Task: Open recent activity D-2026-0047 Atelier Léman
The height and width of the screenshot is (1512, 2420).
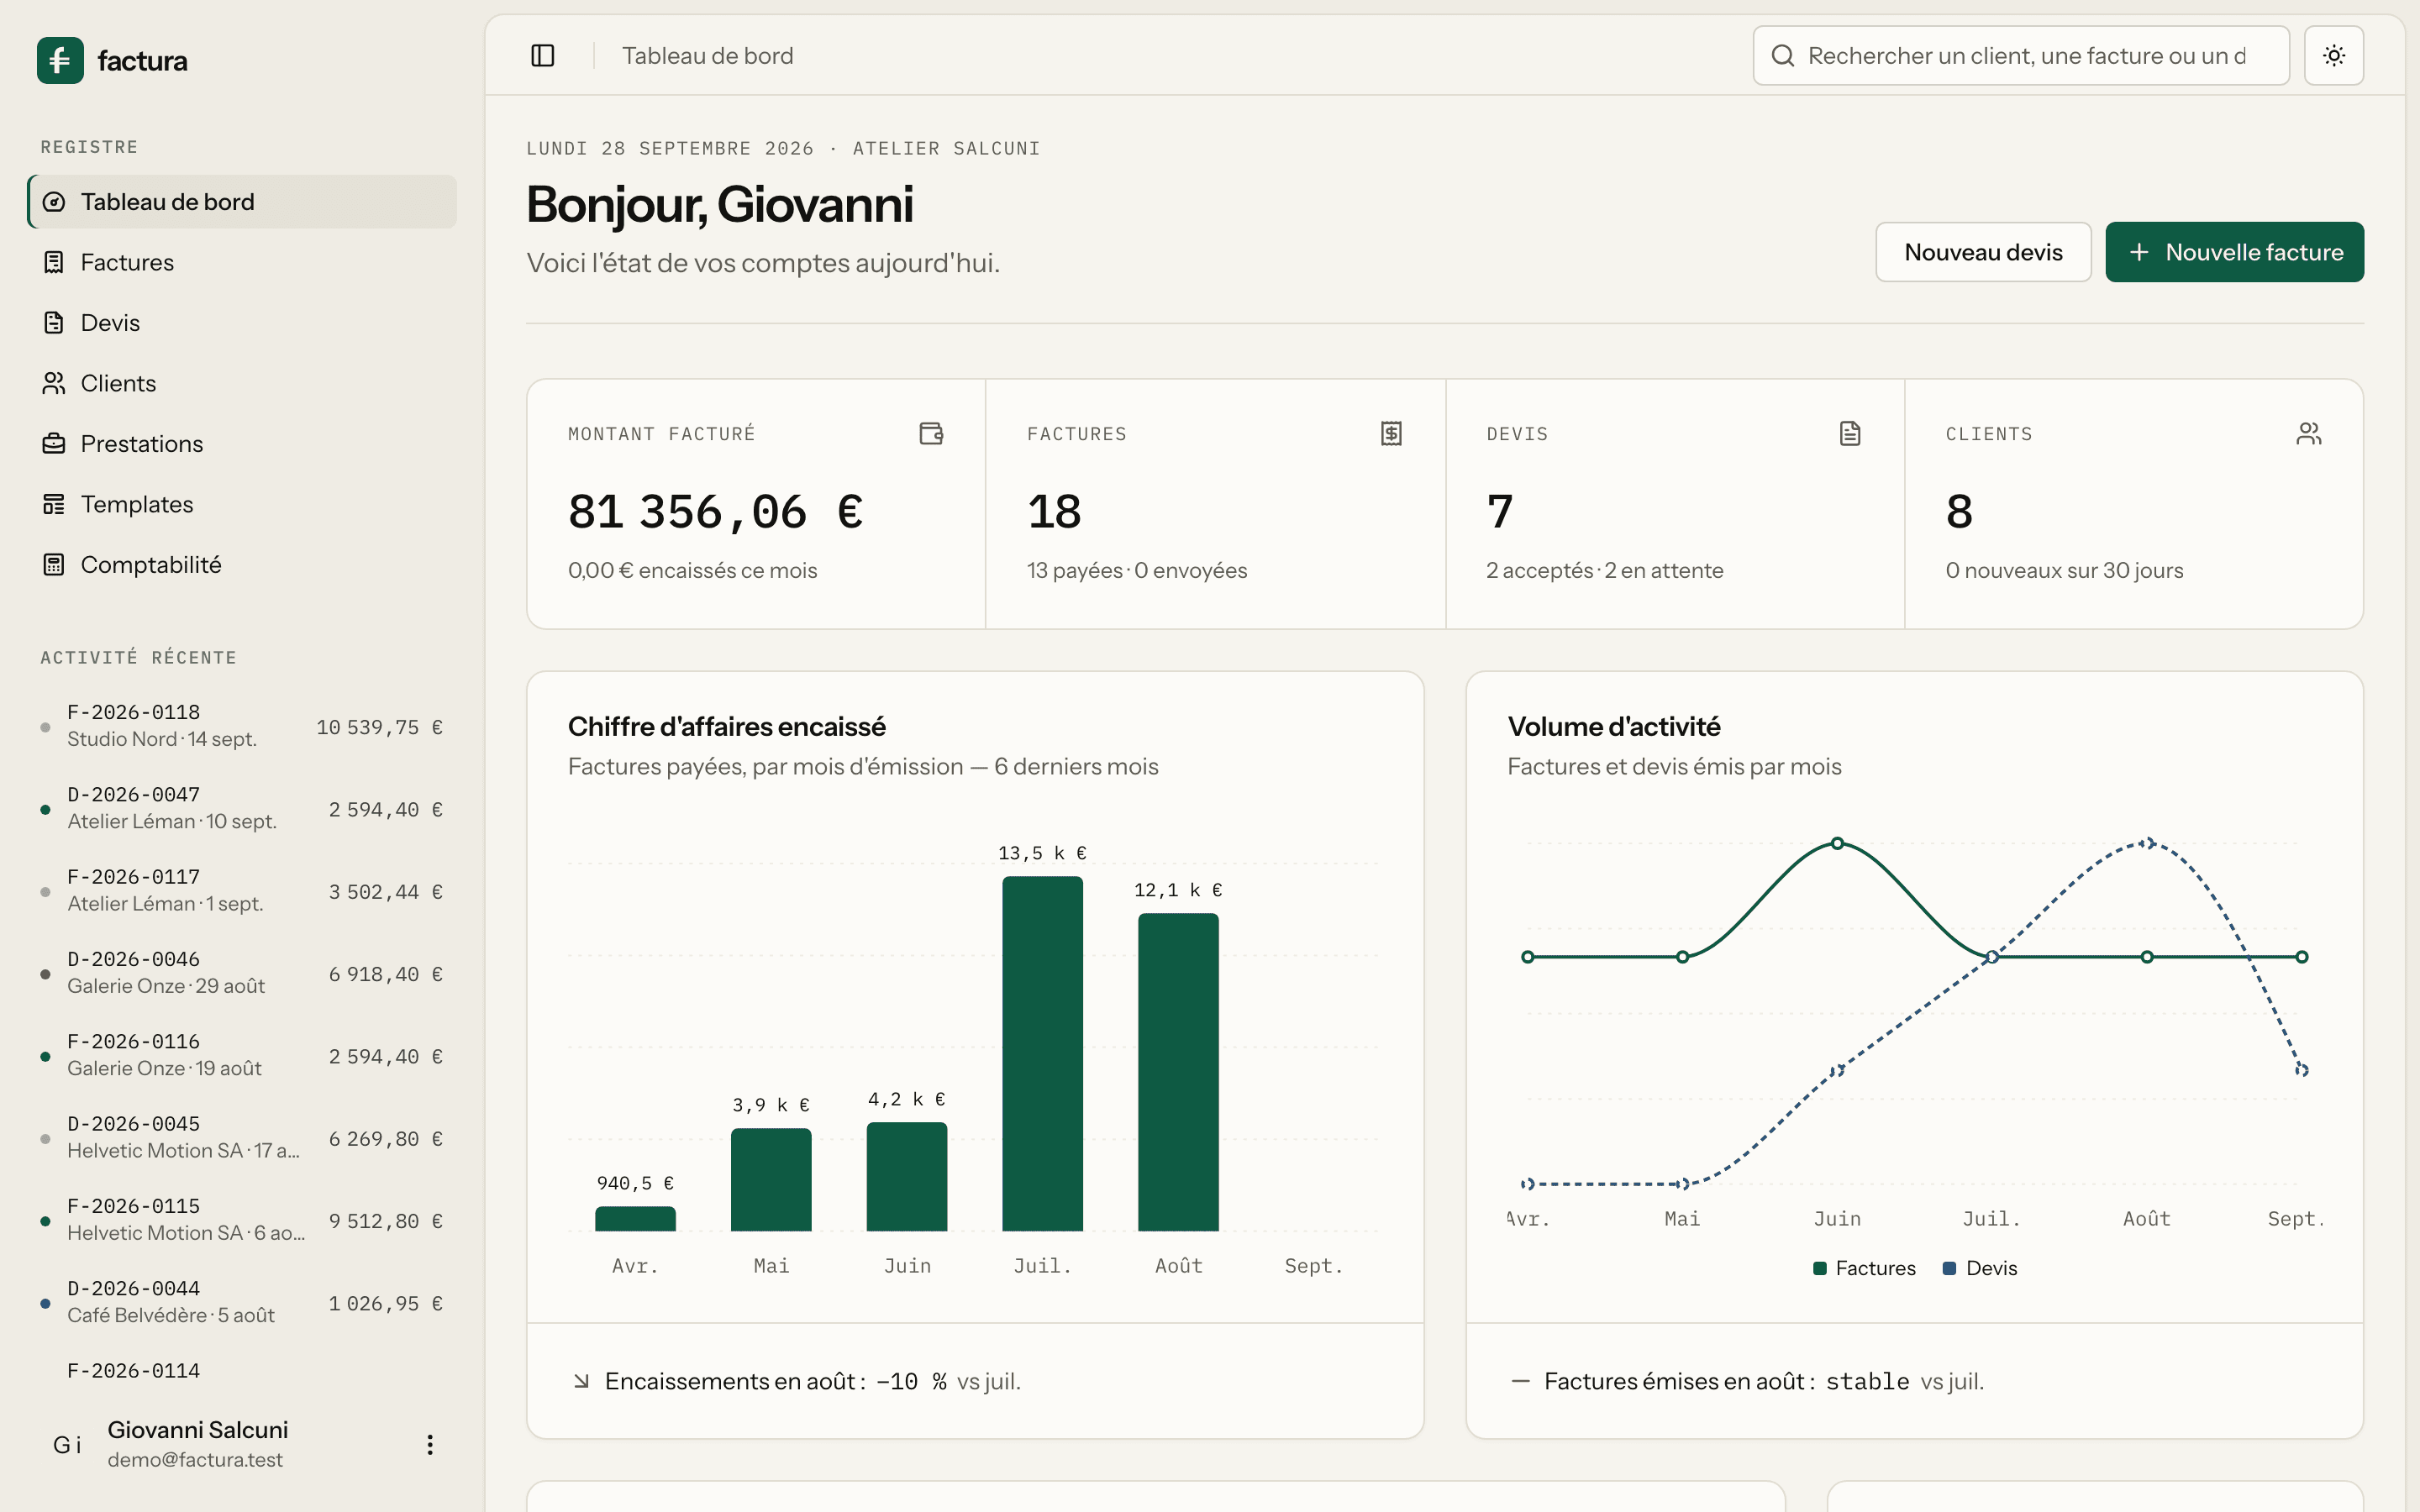Action: click(242, 808)
